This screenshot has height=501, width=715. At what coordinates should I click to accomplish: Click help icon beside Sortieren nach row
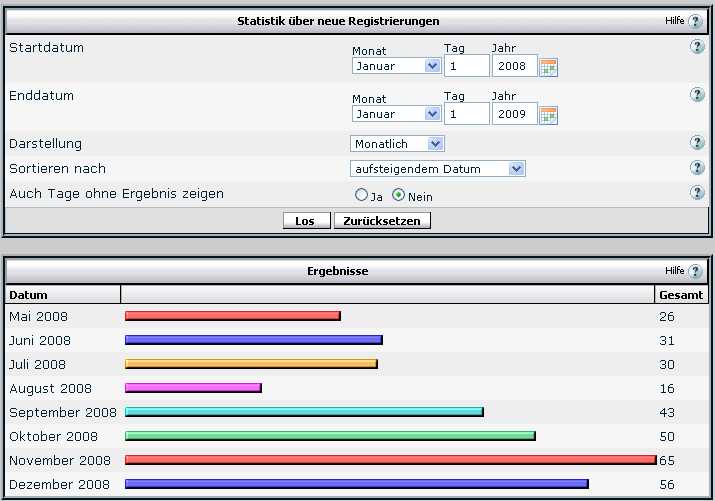click(697, 168)
